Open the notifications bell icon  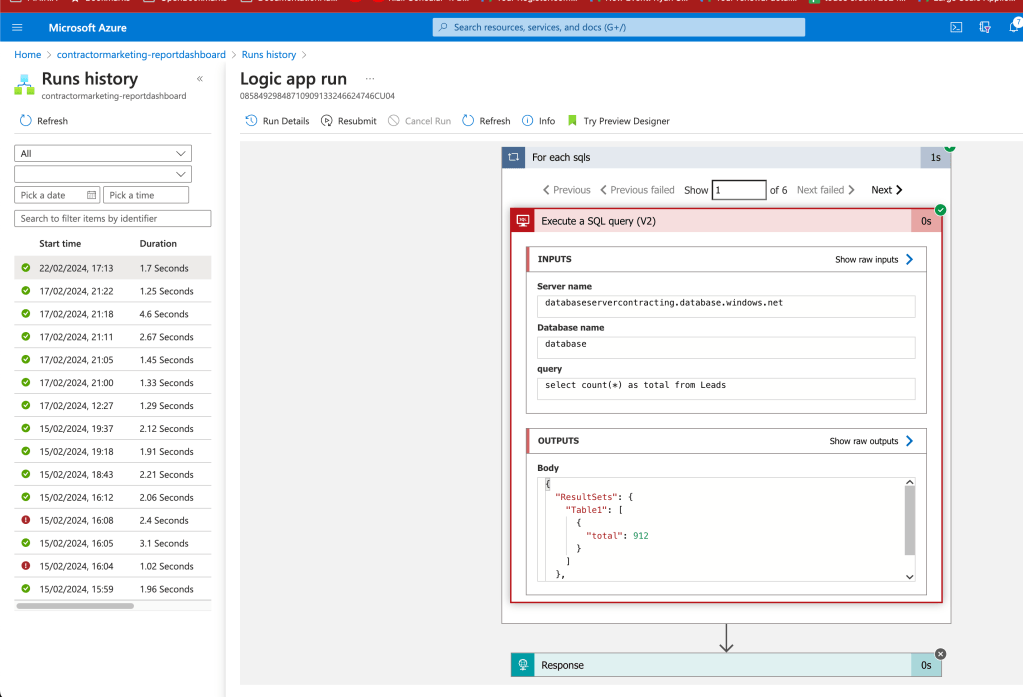tap(1015, 26)
